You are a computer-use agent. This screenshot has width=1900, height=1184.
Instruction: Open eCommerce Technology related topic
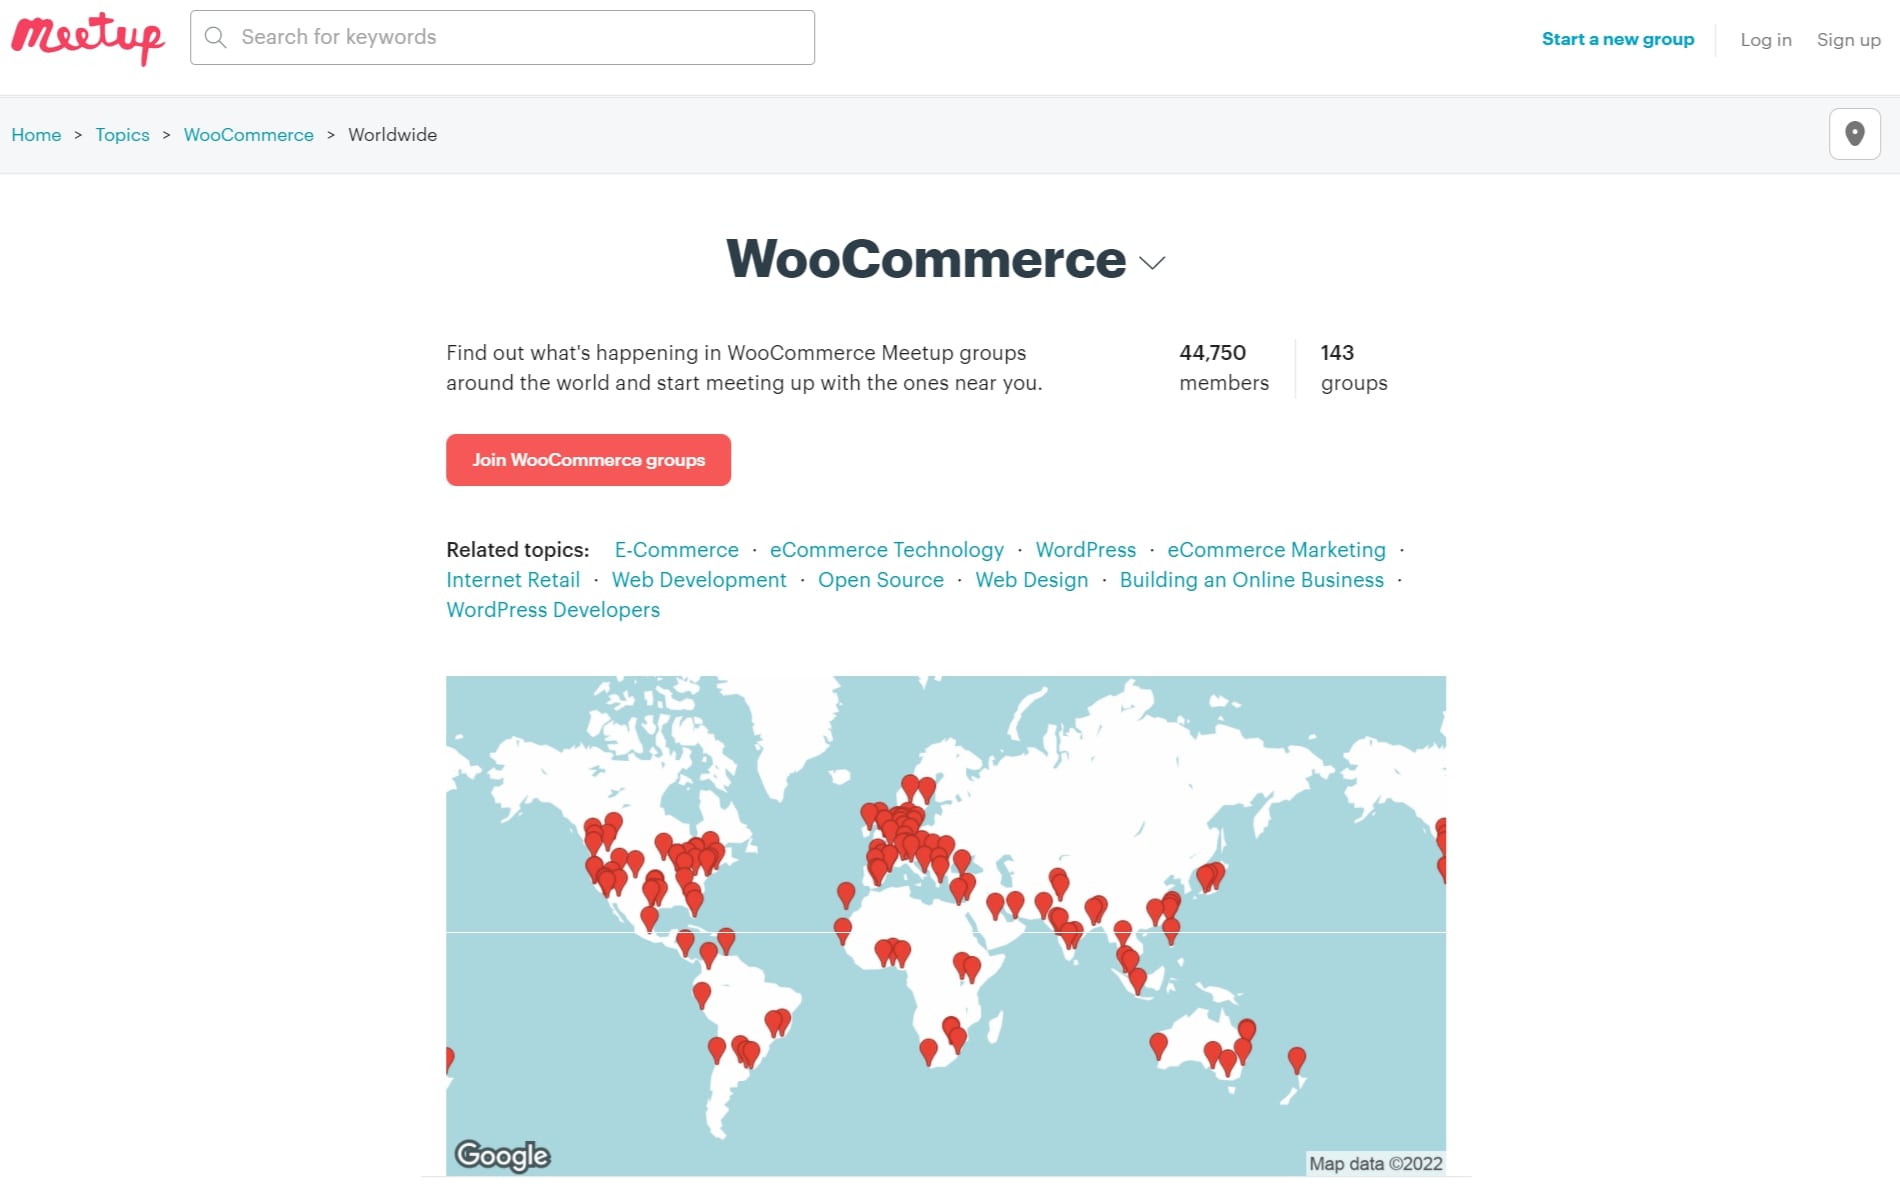click(x=886, y=550)
